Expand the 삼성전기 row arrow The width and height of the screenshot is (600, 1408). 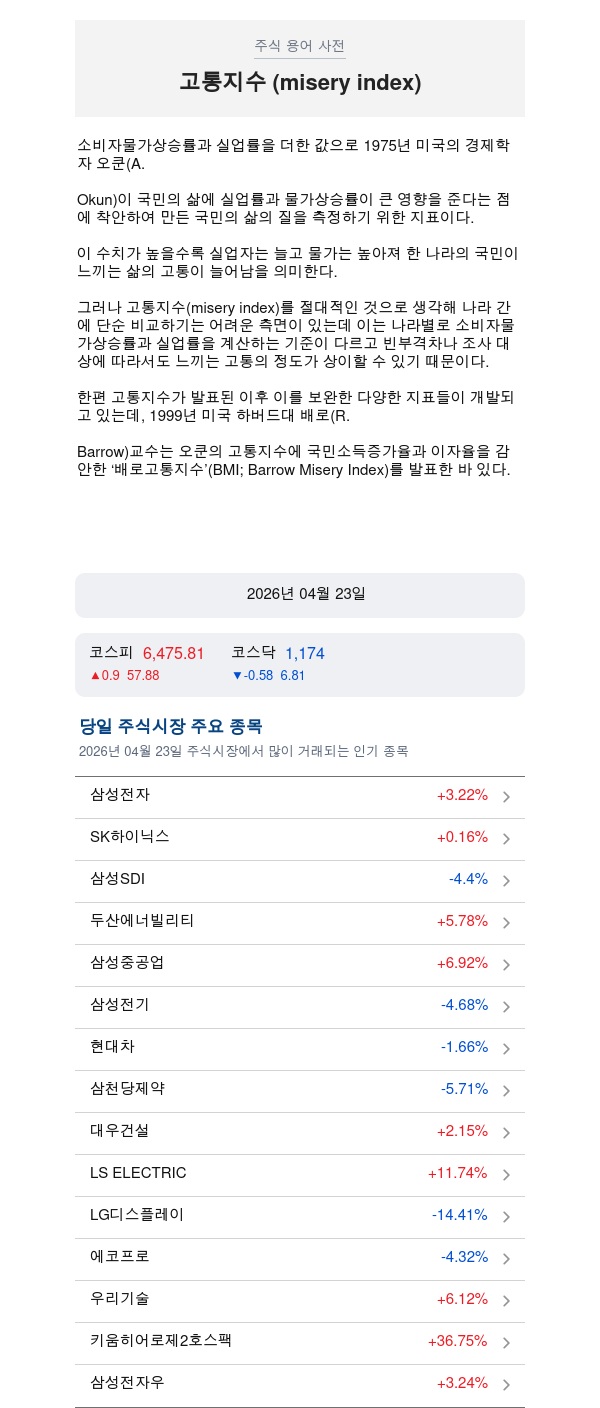[506, 1007]
